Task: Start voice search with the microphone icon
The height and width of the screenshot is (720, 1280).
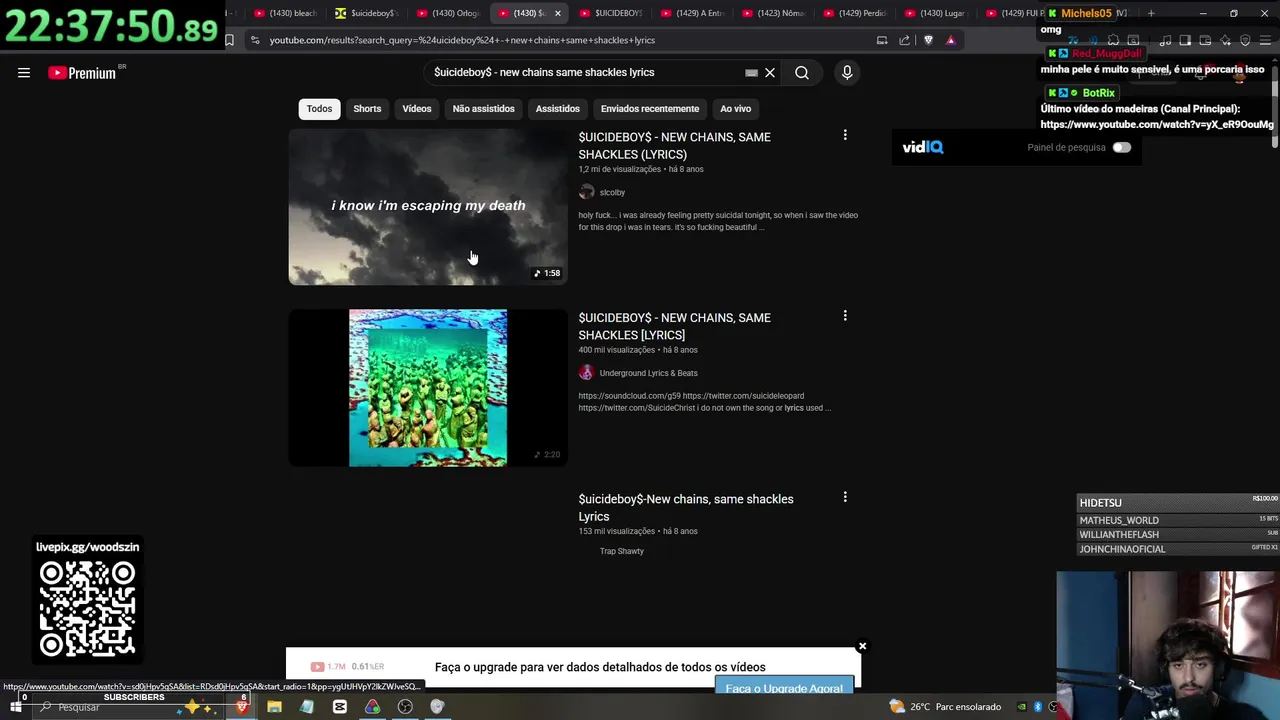Action: point(847,72)
